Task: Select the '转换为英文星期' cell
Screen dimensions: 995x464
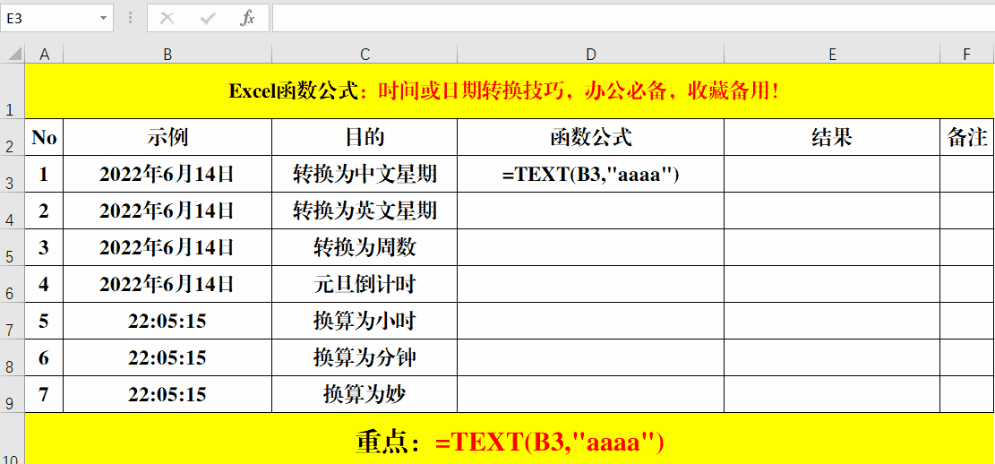Action: [364, 211]
